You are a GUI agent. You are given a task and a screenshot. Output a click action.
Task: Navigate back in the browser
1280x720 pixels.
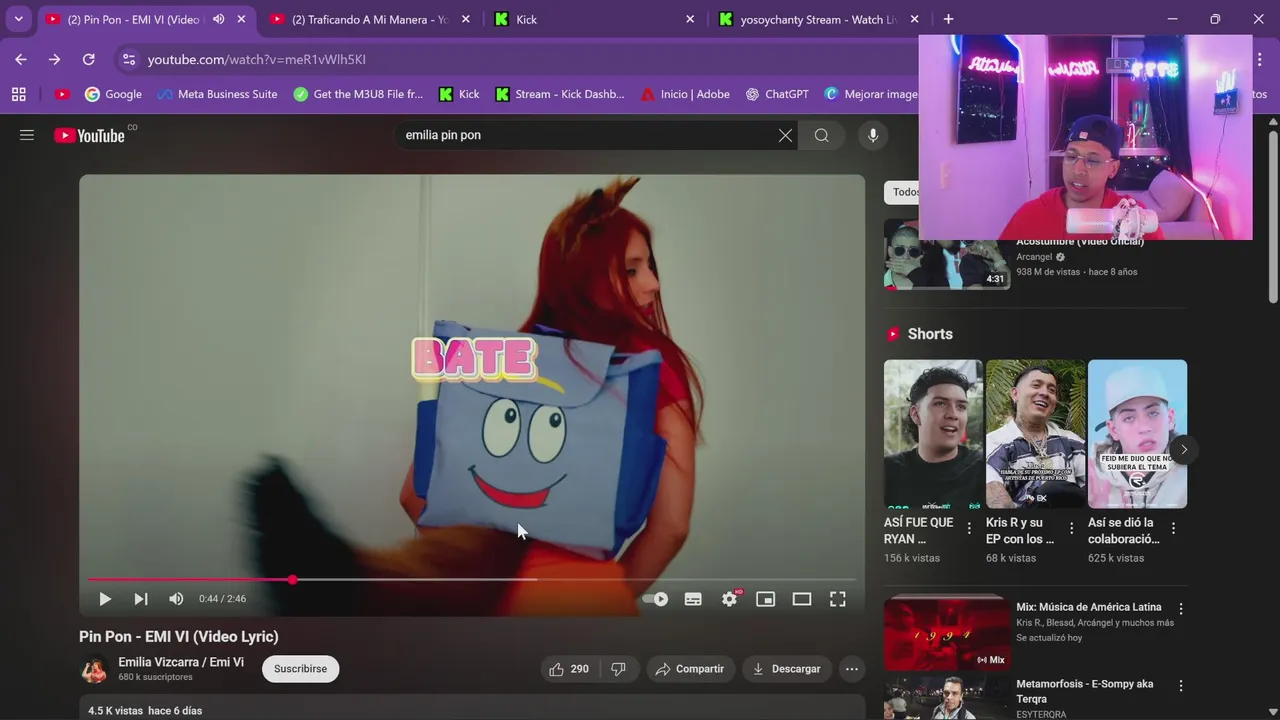21,60
